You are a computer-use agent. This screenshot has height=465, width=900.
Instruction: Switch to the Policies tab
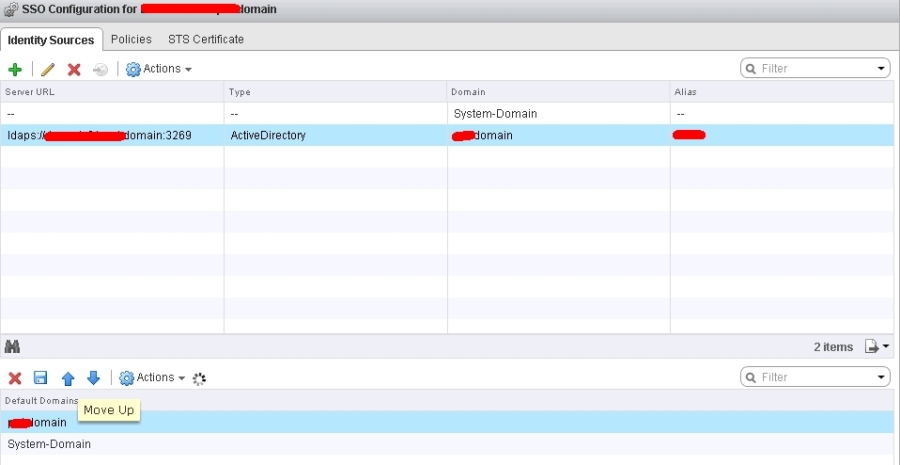tap(131, 39)
